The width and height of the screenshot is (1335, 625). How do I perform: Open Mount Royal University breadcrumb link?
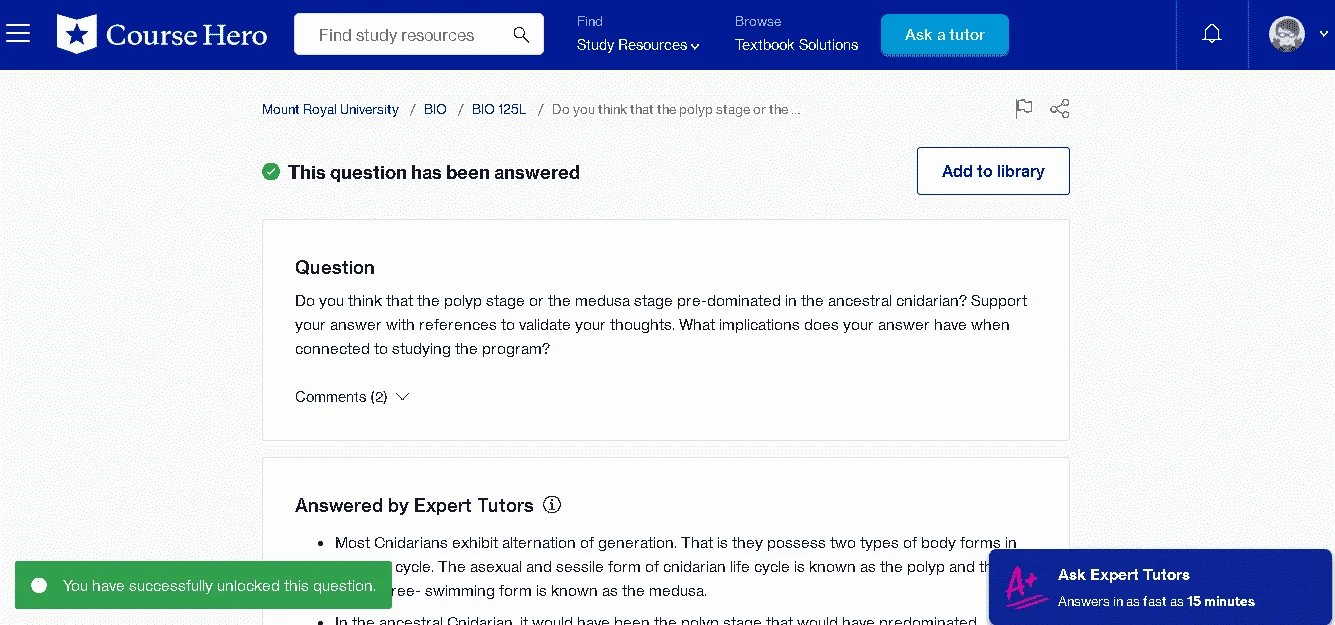coord(330,110)
